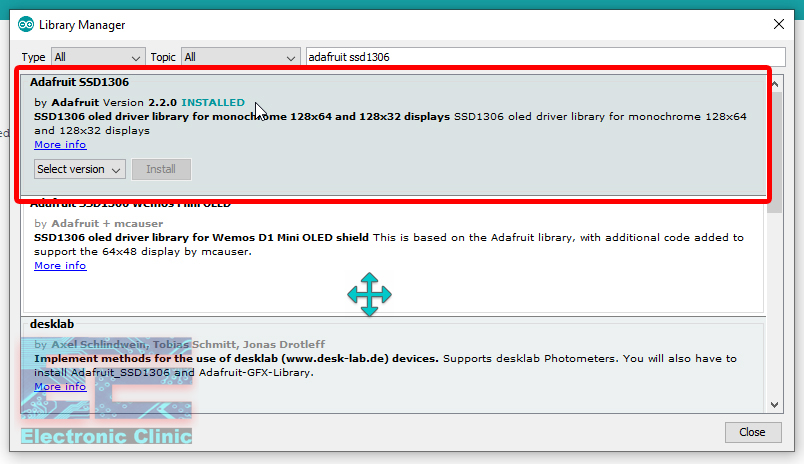Viewport: 804px width, 464px height.
Task: Click the scrollbar up arrow
Action: [x=775, y=84]
